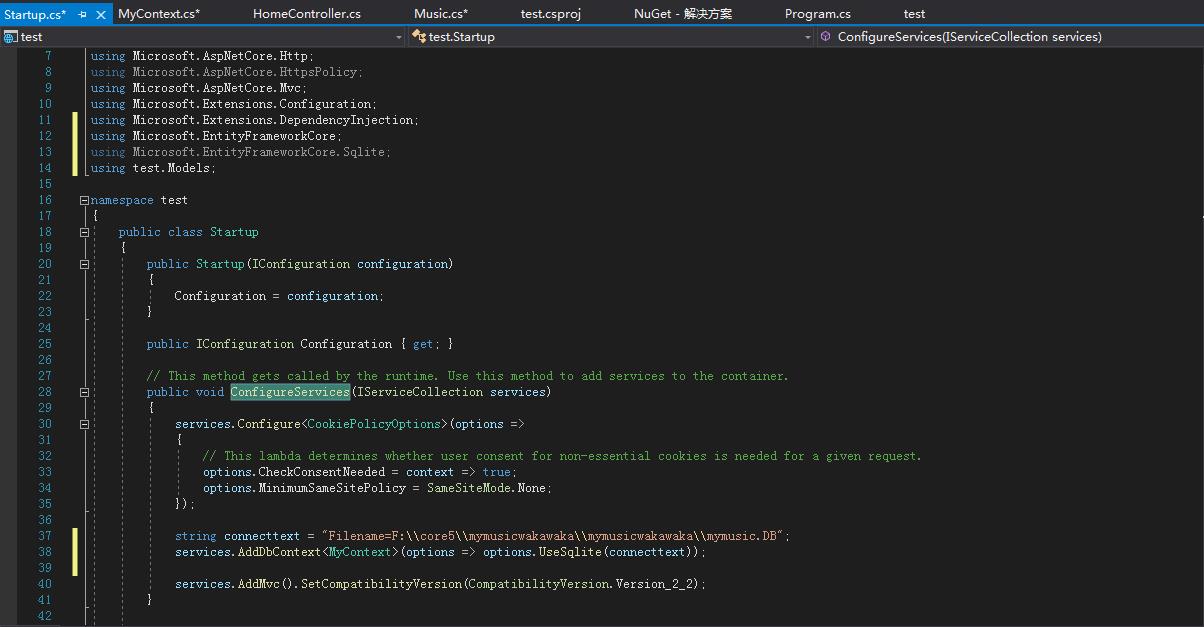The image size is (1204, 627).
Task: Open the Music.cs tab
Action: click(x=441, y=14)
